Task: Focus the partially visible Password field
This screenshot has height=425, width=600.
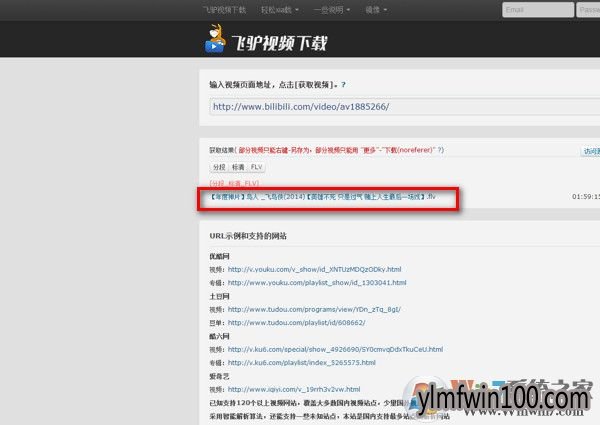Action: point(588,10)
